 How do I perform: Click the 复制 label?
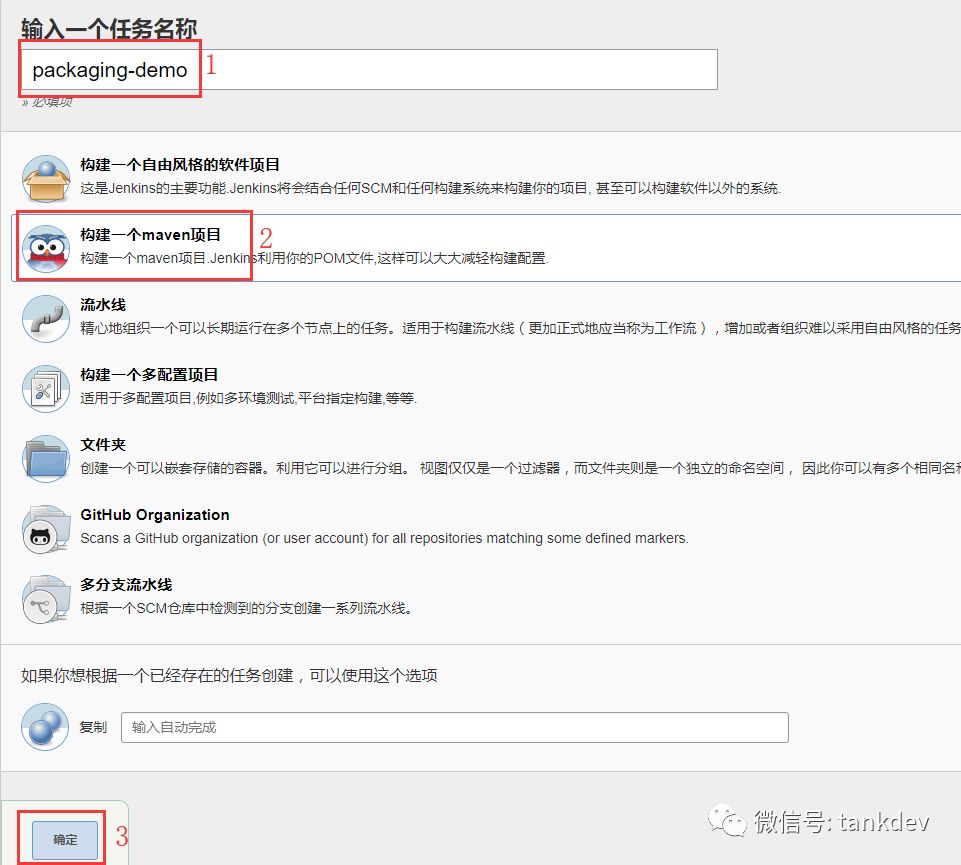click(x=93, y=727)
